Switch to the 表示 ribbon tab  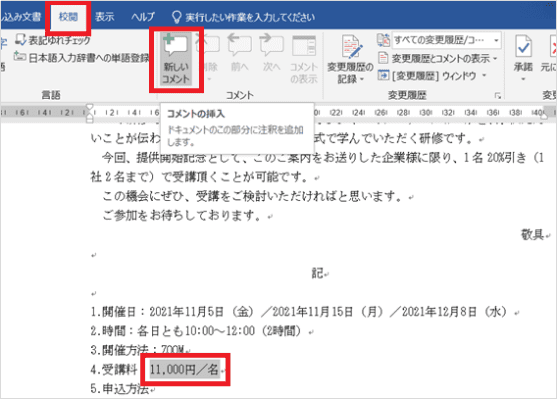(x=104, y=17)
